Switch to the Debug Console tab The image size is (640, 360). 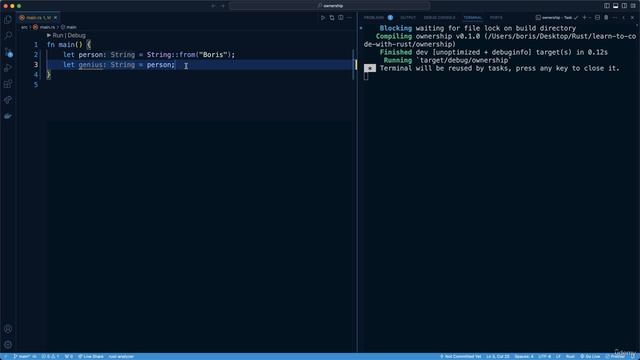439,18
